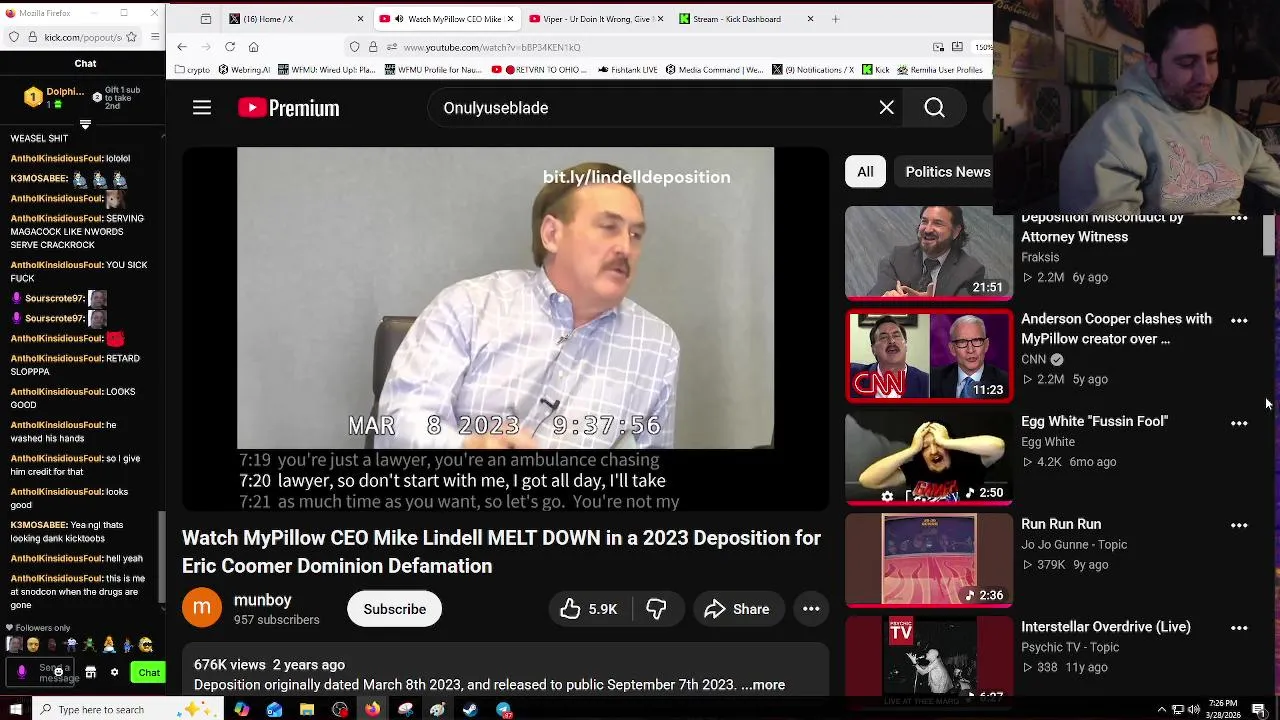Screen dimensions: 1280x720
Task: Click the Send a message chat field
Action: pyautogui.click(x=42, y=673)
